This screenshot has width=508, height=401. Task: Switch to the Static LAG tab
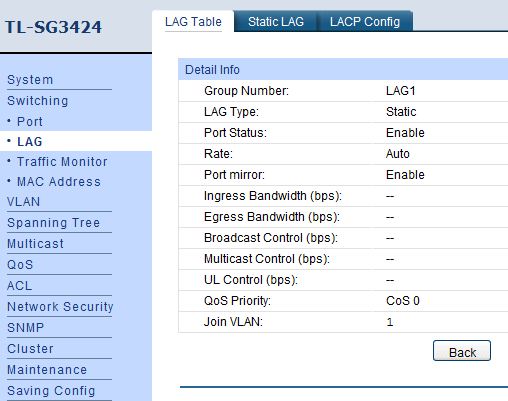coord(276,22)
